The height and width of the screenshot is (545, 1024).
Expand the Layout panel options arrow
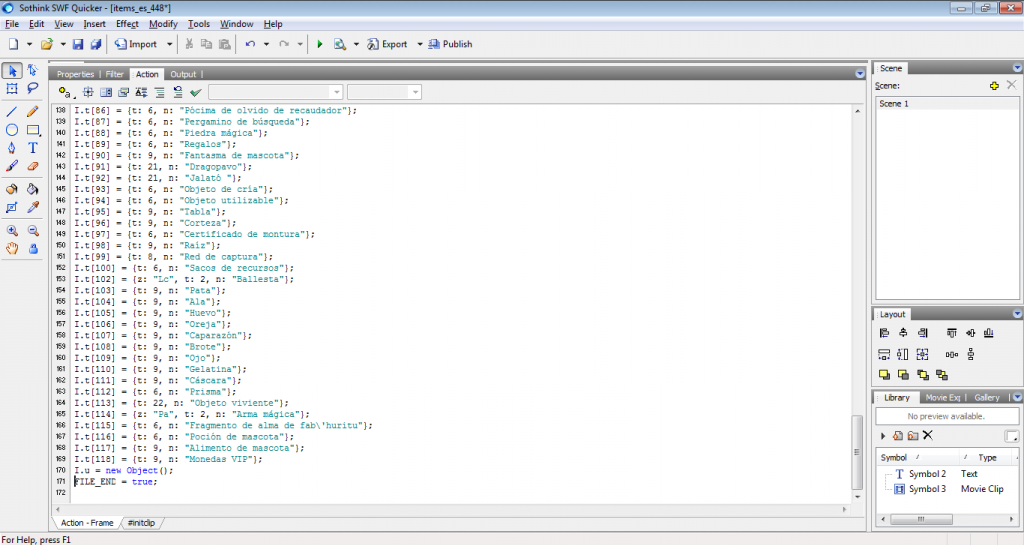[1017, 314]
